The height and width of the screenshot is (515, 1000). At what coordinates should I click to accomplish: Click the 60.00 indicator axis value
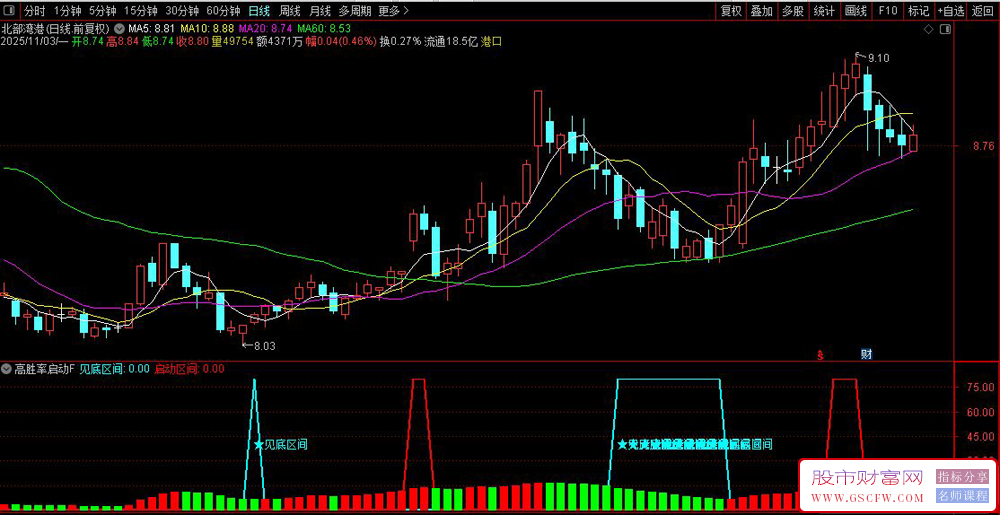tap(980, 412)
